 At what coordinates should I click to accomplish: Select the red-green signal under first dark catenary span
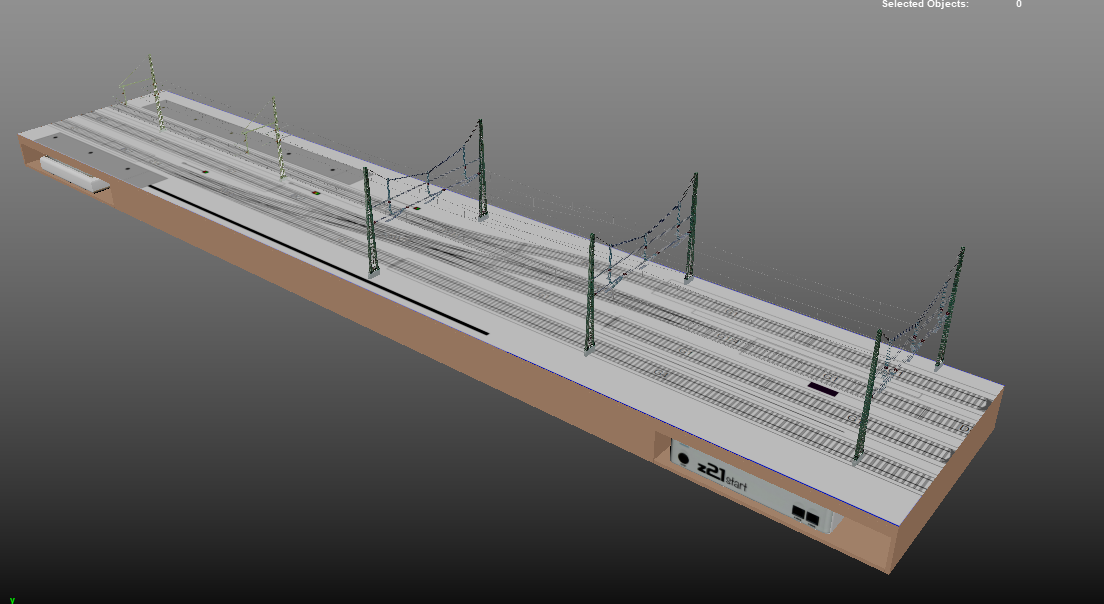click(417, 208)
